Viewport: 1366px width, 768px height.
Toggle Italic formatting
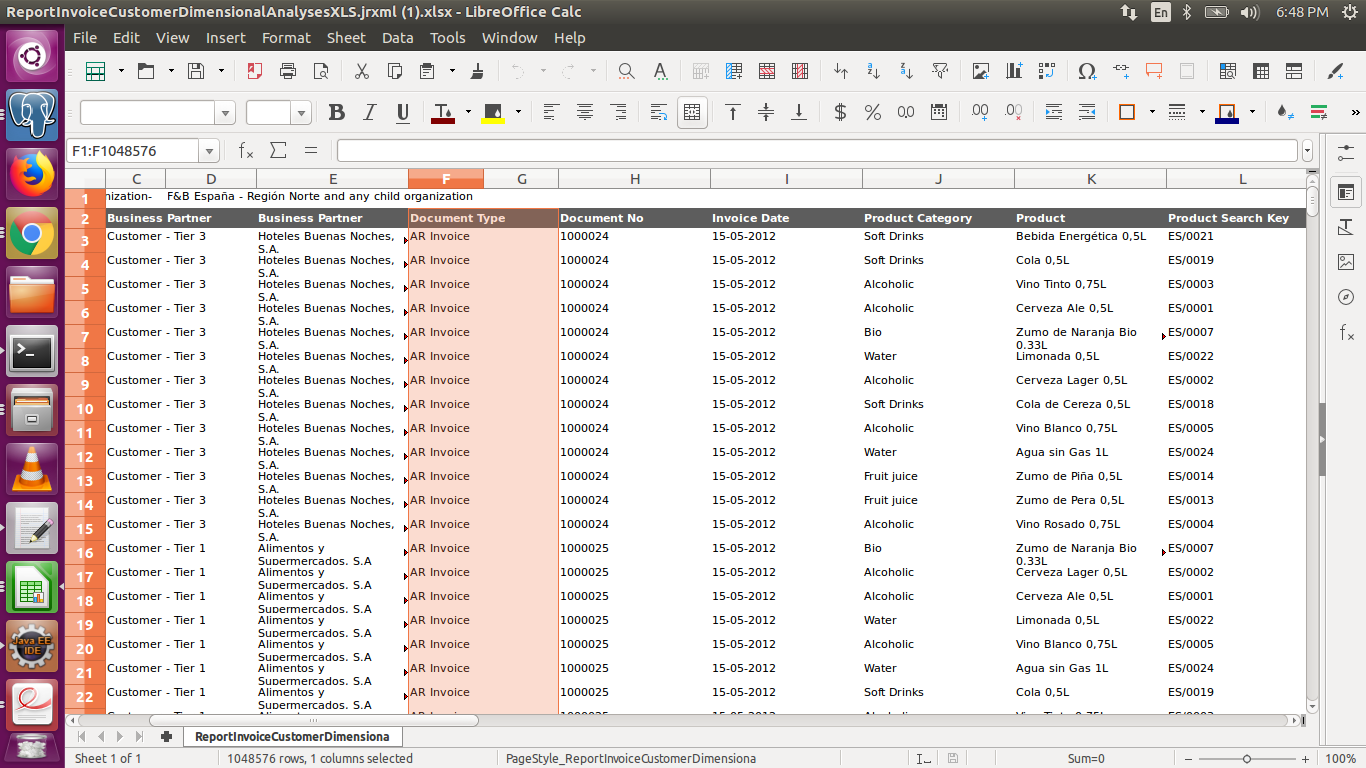pyautogui.click(x=370, y=112)
